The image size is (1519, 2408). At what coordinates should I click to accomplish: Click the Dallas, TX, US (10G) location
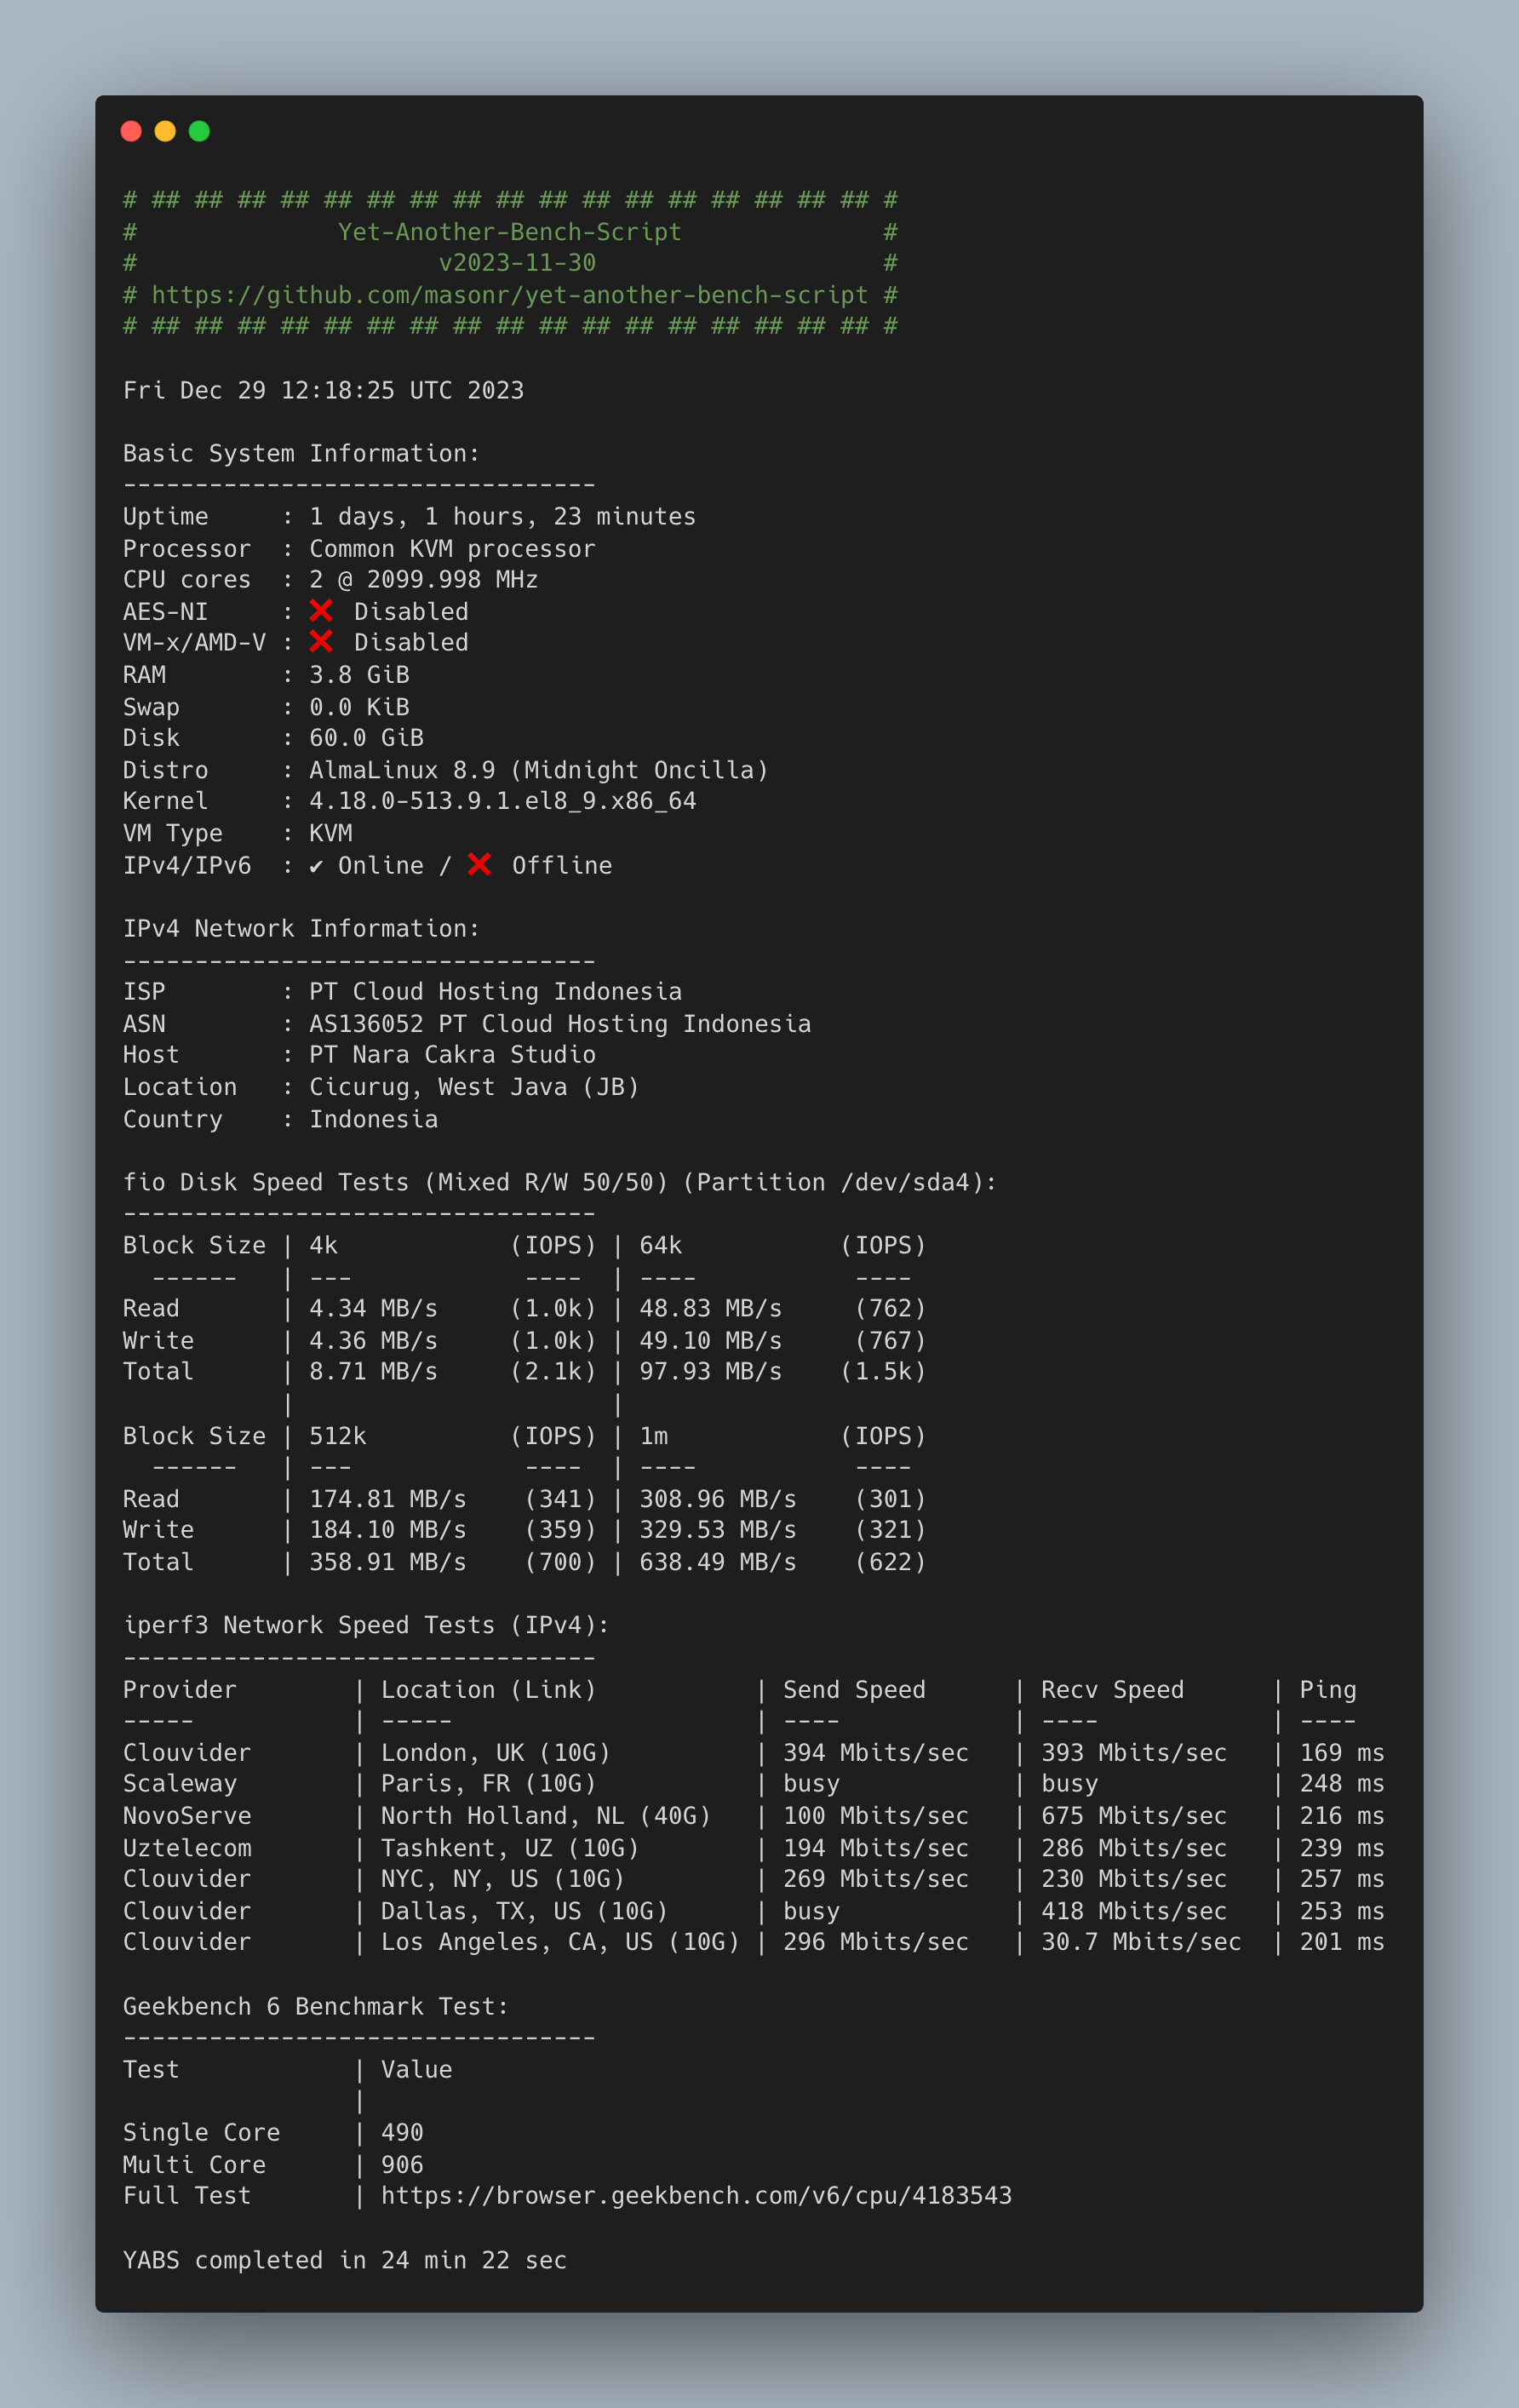click(x=524, y=1911)
